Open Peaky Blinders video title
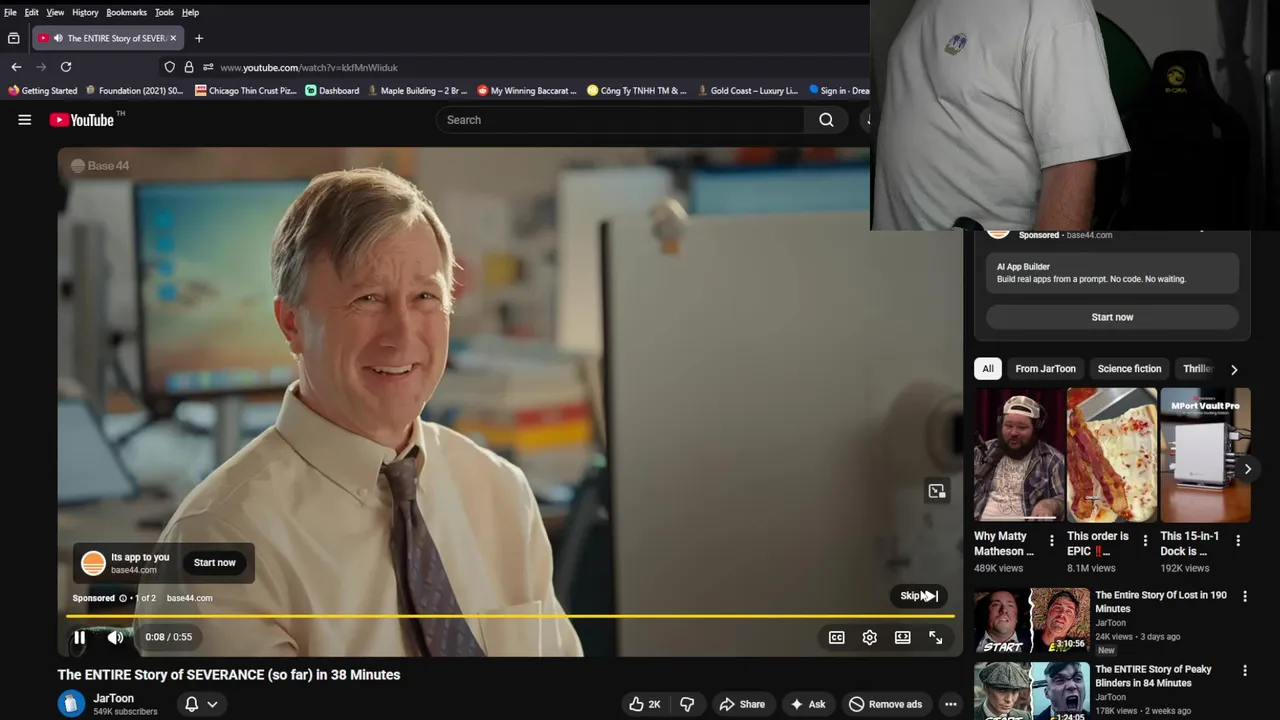This screenshot has height=720, width=1280. tap(1153, 676)
